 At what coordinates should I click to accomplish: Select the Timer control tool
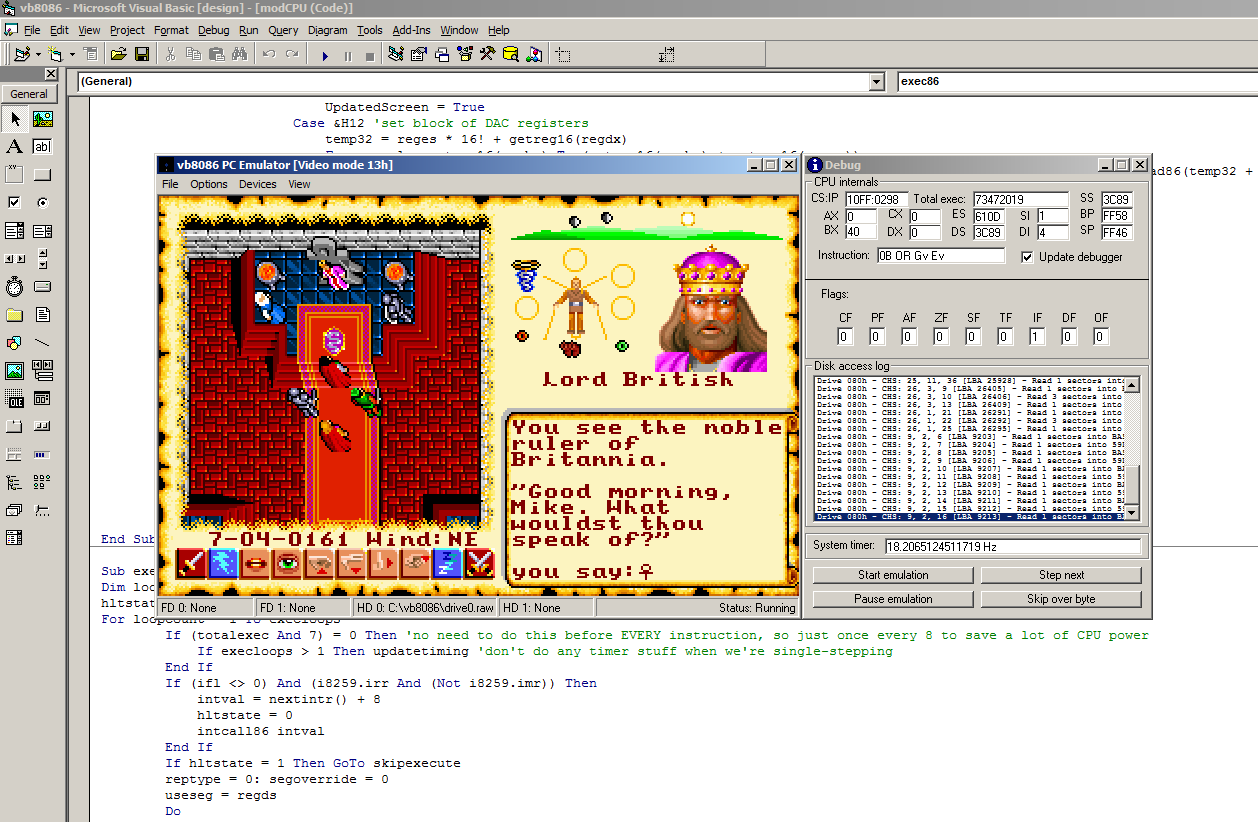pos(15,287)
